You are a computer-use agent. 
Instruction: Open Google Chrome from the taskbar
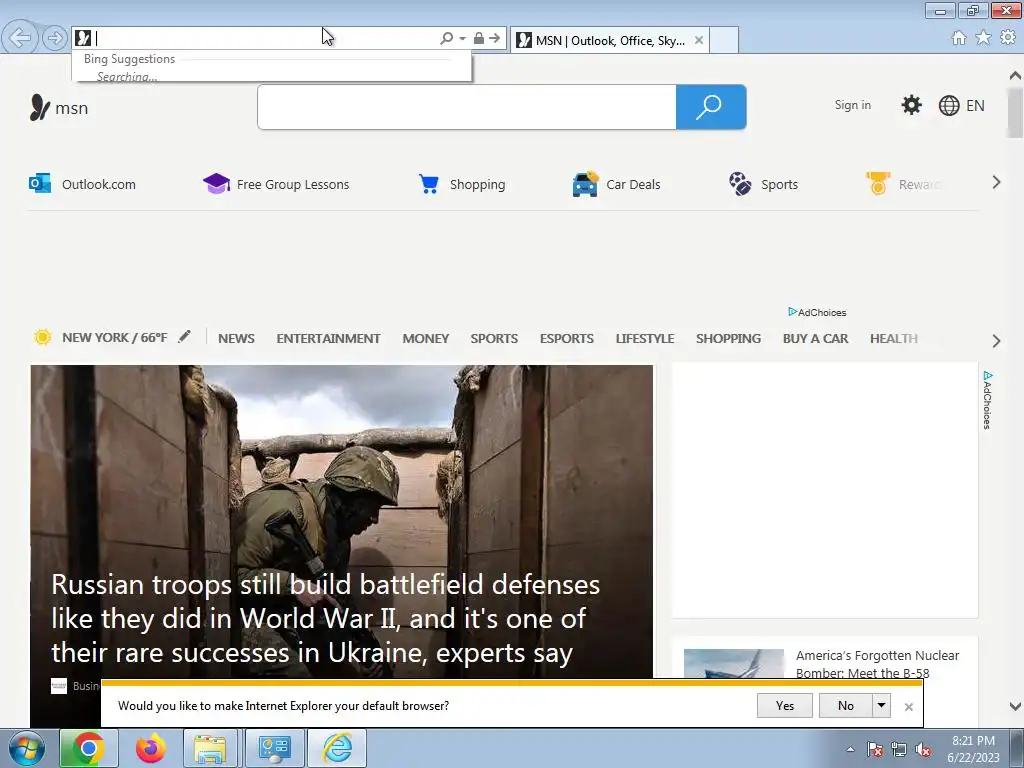pyautogui.click(x=89, y=748)
